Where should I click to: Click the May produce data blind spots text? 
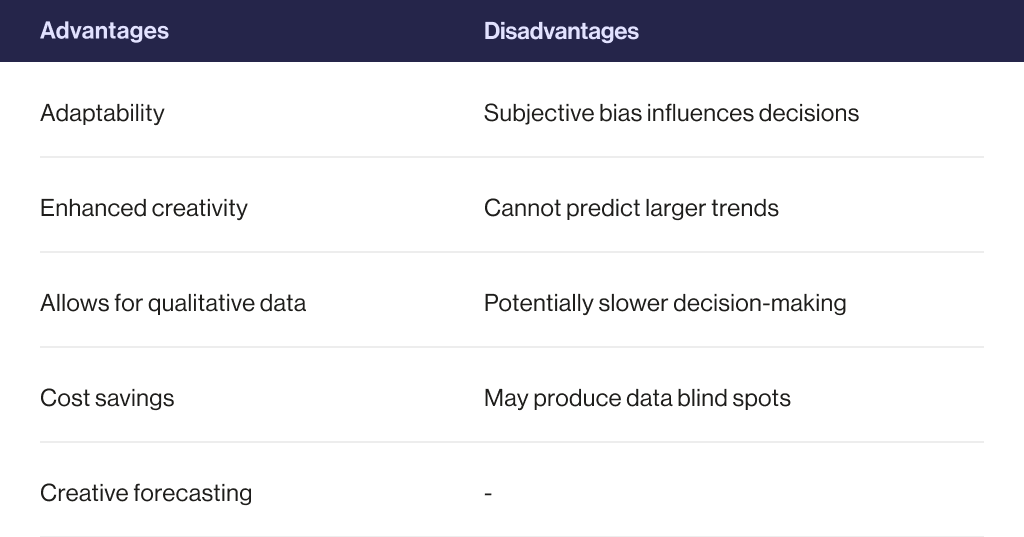637,398
